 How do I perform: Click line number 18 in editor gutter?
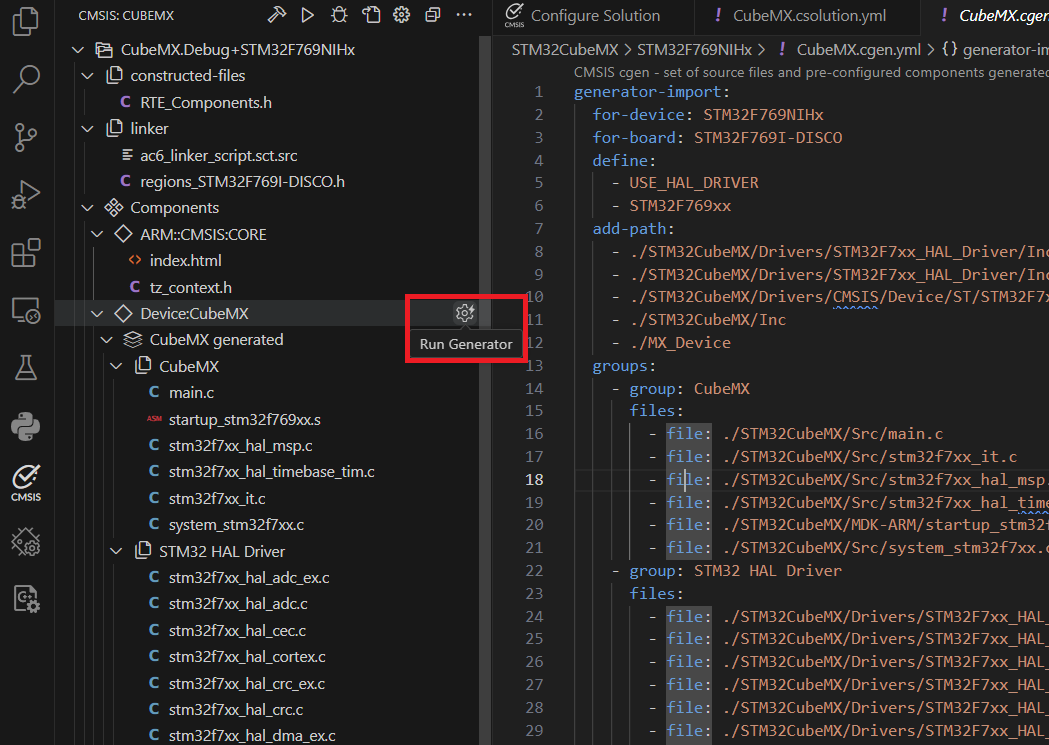tap(534, 480)
